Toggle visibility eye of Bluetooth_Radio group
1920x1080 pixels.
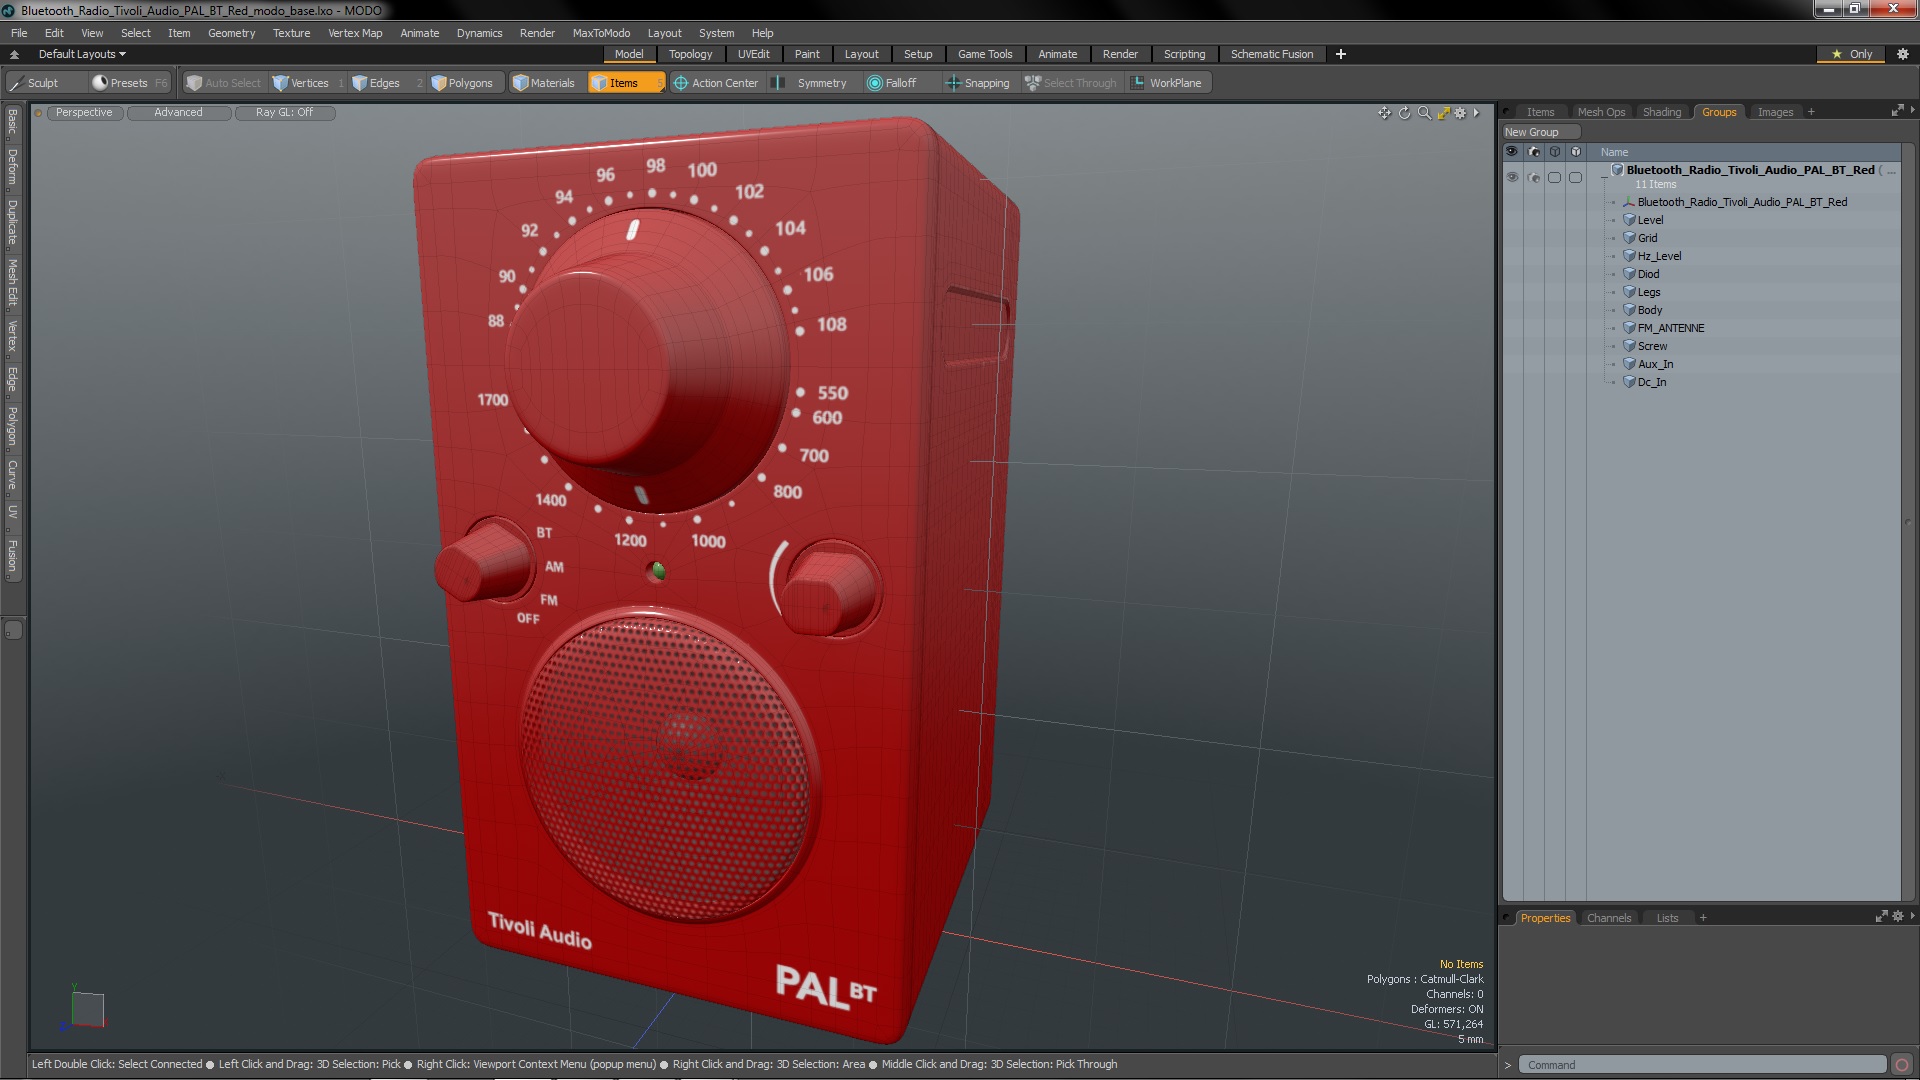1512,177
